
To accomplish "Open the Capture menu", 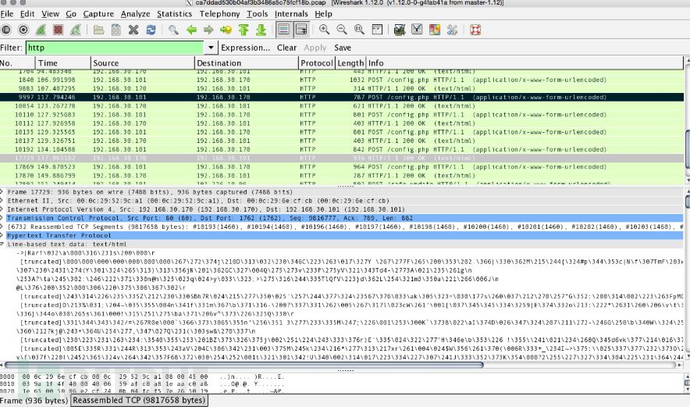I will [99, 14].
